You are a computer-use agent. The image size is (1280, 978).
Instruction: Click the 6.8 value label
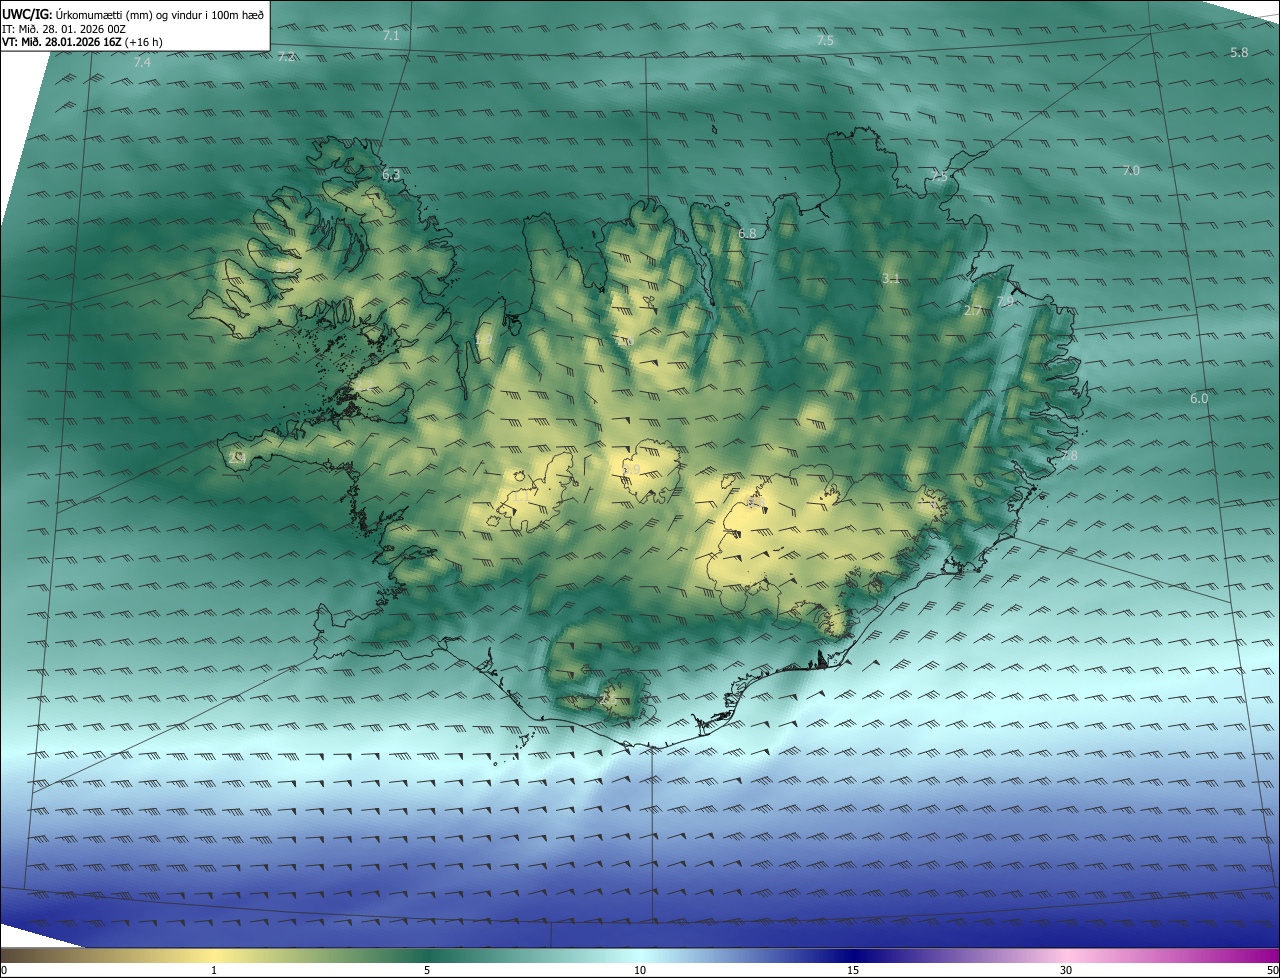click(747, 234)
